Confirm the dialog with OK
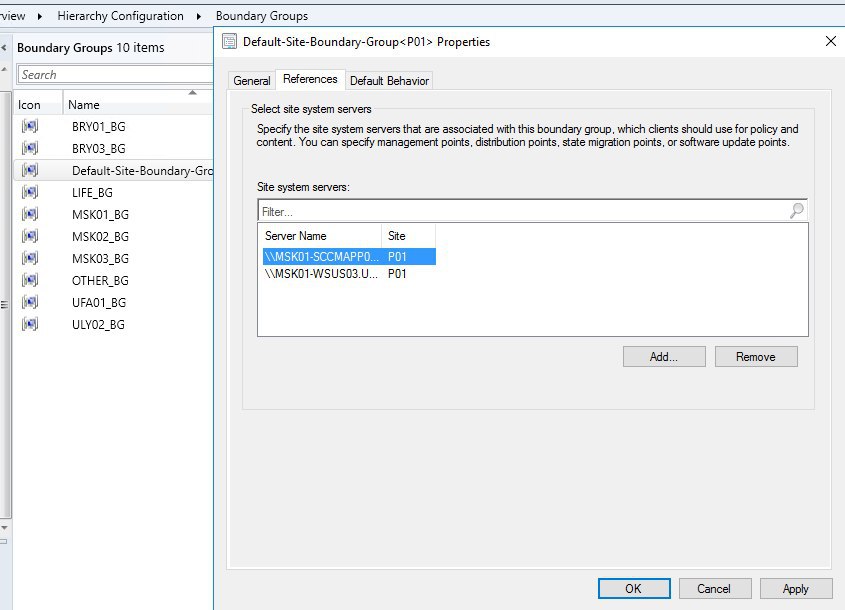845x610 pixels. 634,588
